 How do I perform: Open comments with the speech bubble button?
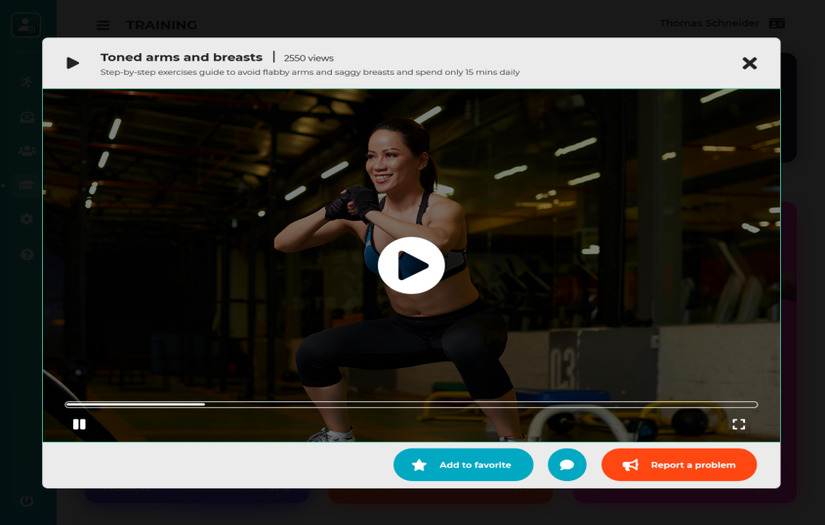click(x=567, y=465)
